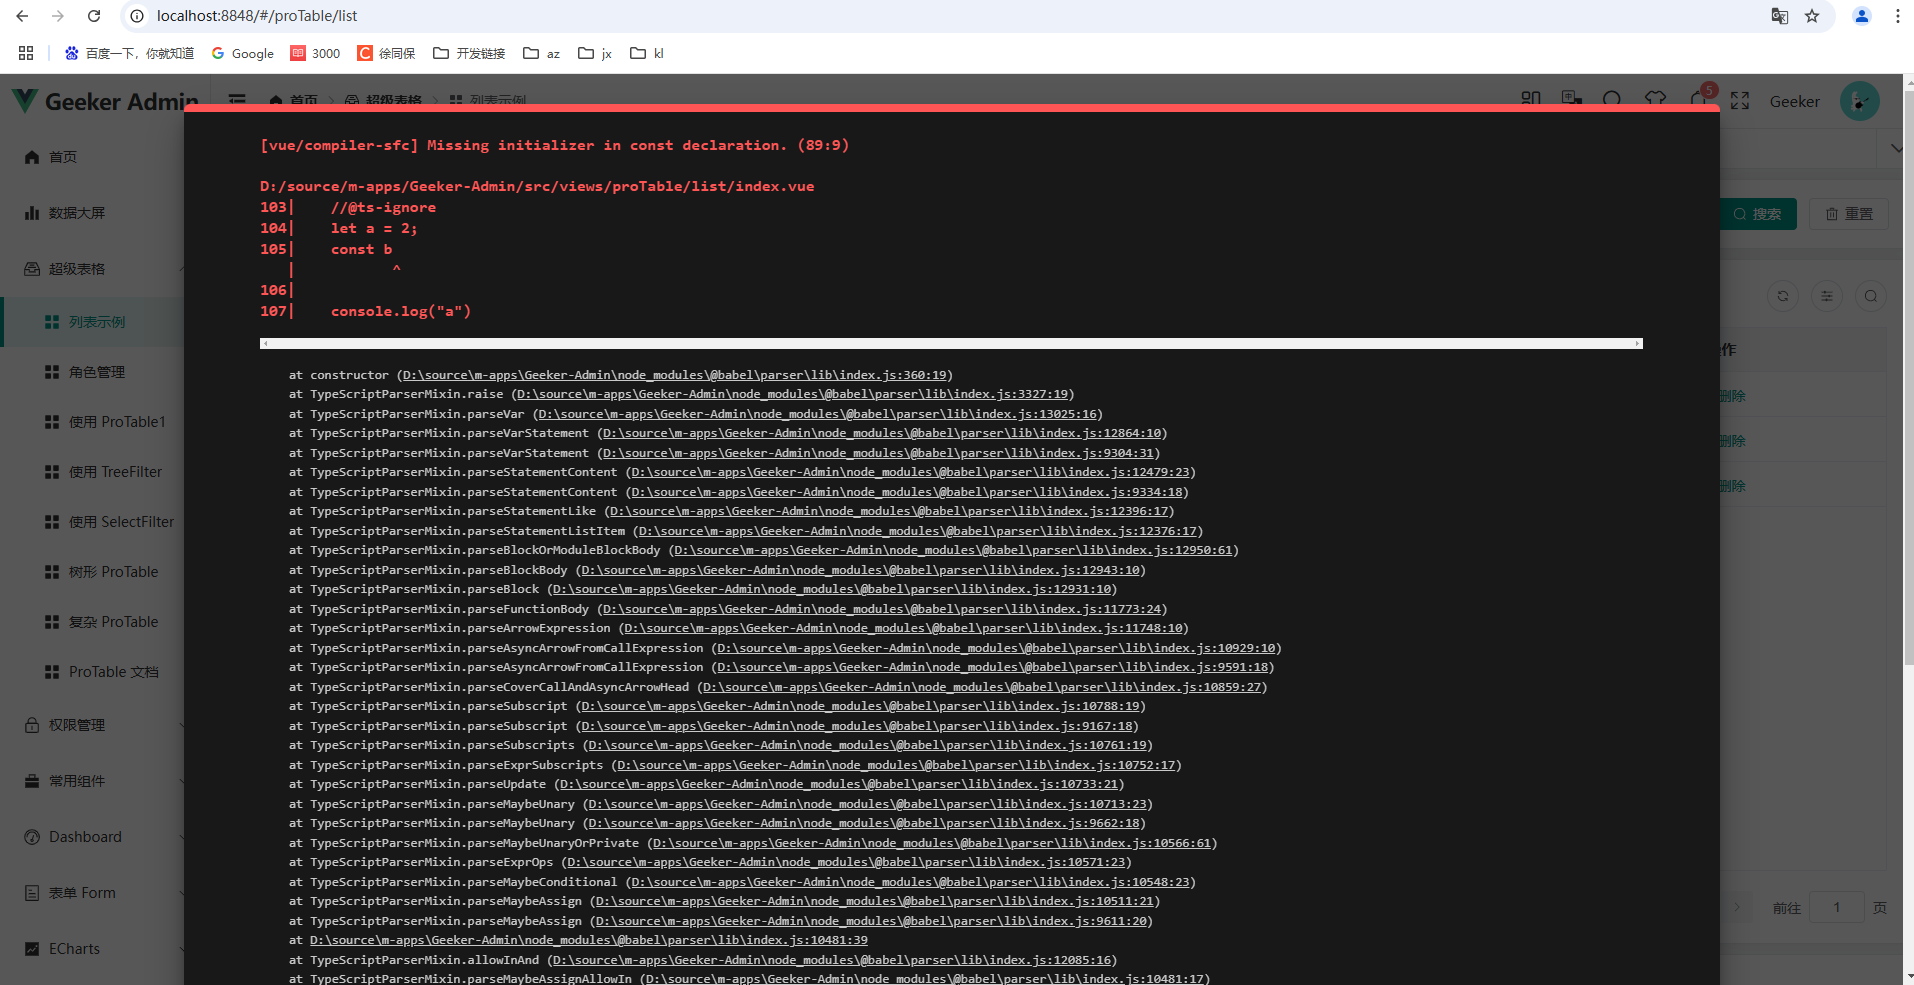Open the parseUpdate index.js:10733:21 link
The width and height of the screenshot is (1914, 985).
[839, 784]
